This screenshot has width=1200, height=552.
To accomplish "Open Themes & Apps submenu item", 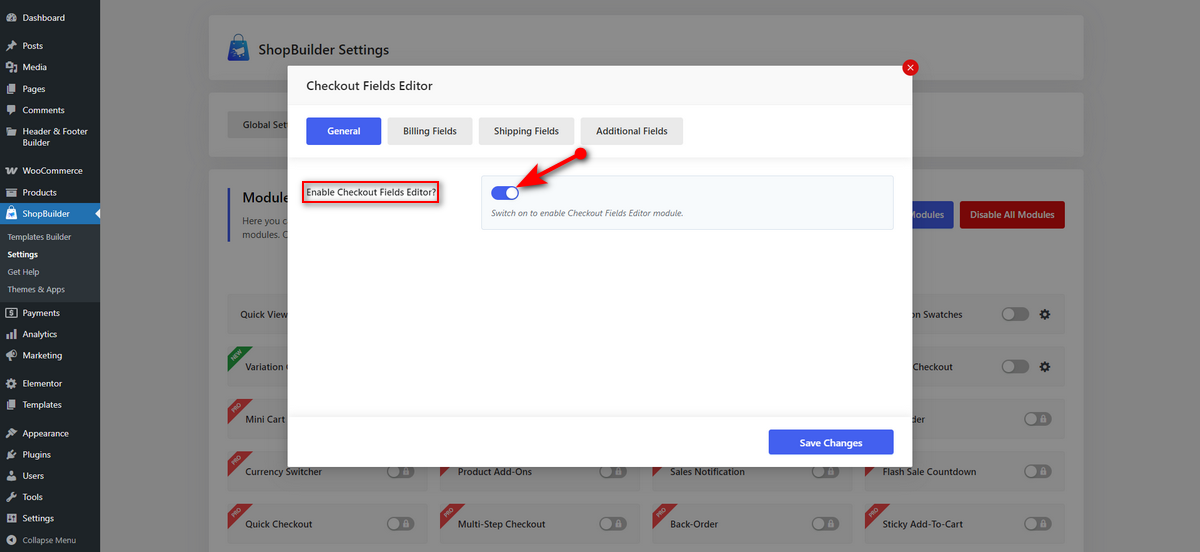I will (36, 290).
